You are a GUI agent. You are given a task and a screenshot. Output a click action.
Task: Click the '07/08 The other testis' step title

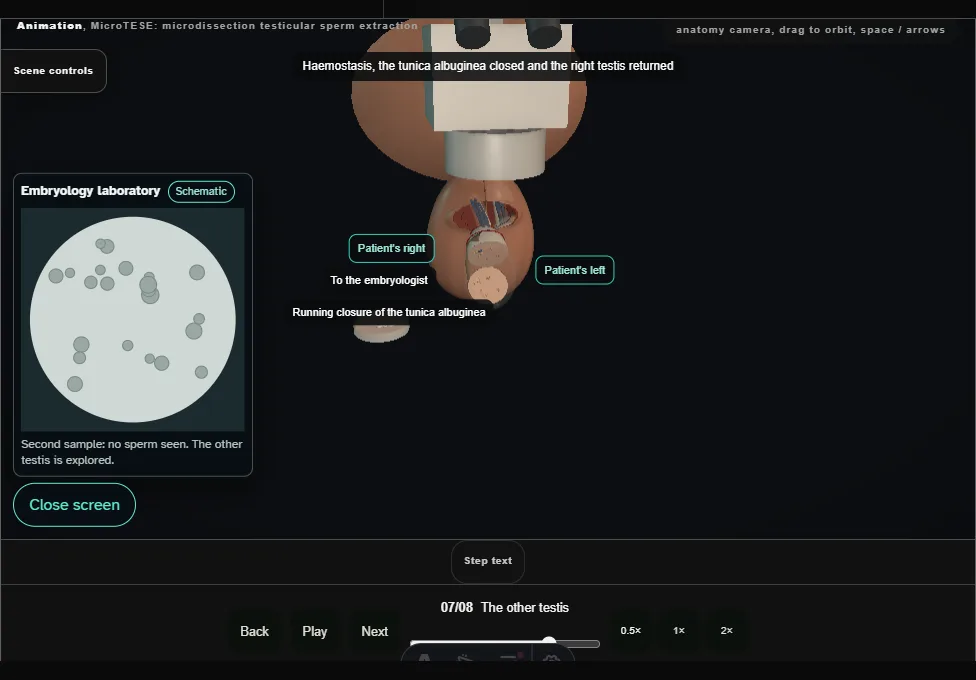pyautogui.click(x=505, y=607)
